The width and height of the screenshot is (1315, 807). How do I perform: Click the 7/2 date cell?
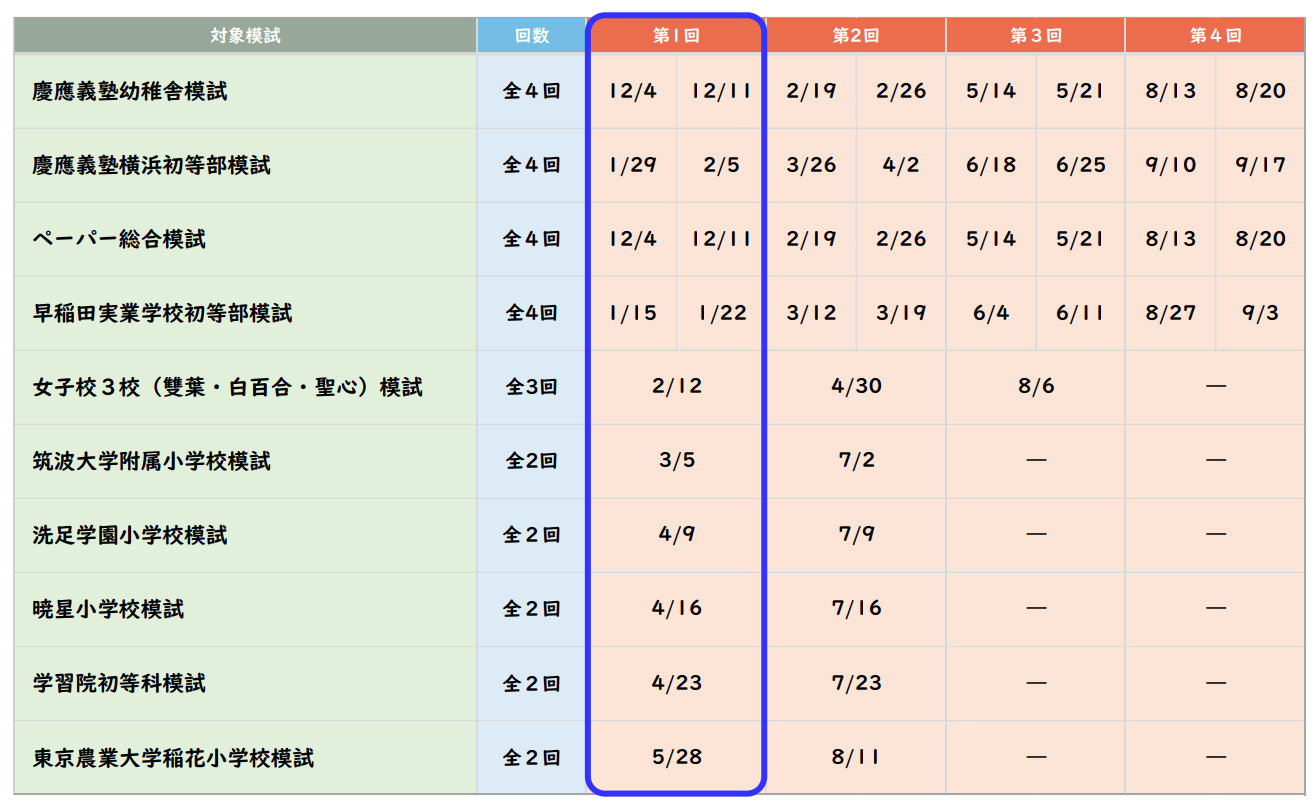coord(856,461)
